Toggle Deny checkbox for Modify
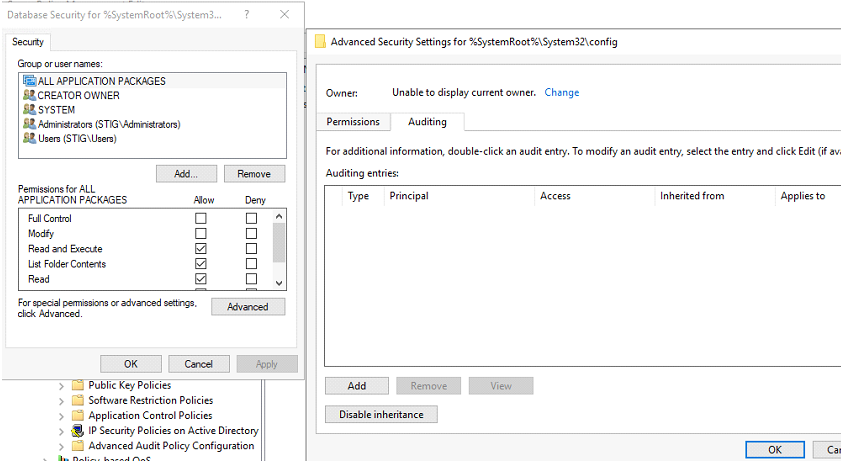Viewport: 841px width, 461px height. pyautogui.click(x=251, y=233)
